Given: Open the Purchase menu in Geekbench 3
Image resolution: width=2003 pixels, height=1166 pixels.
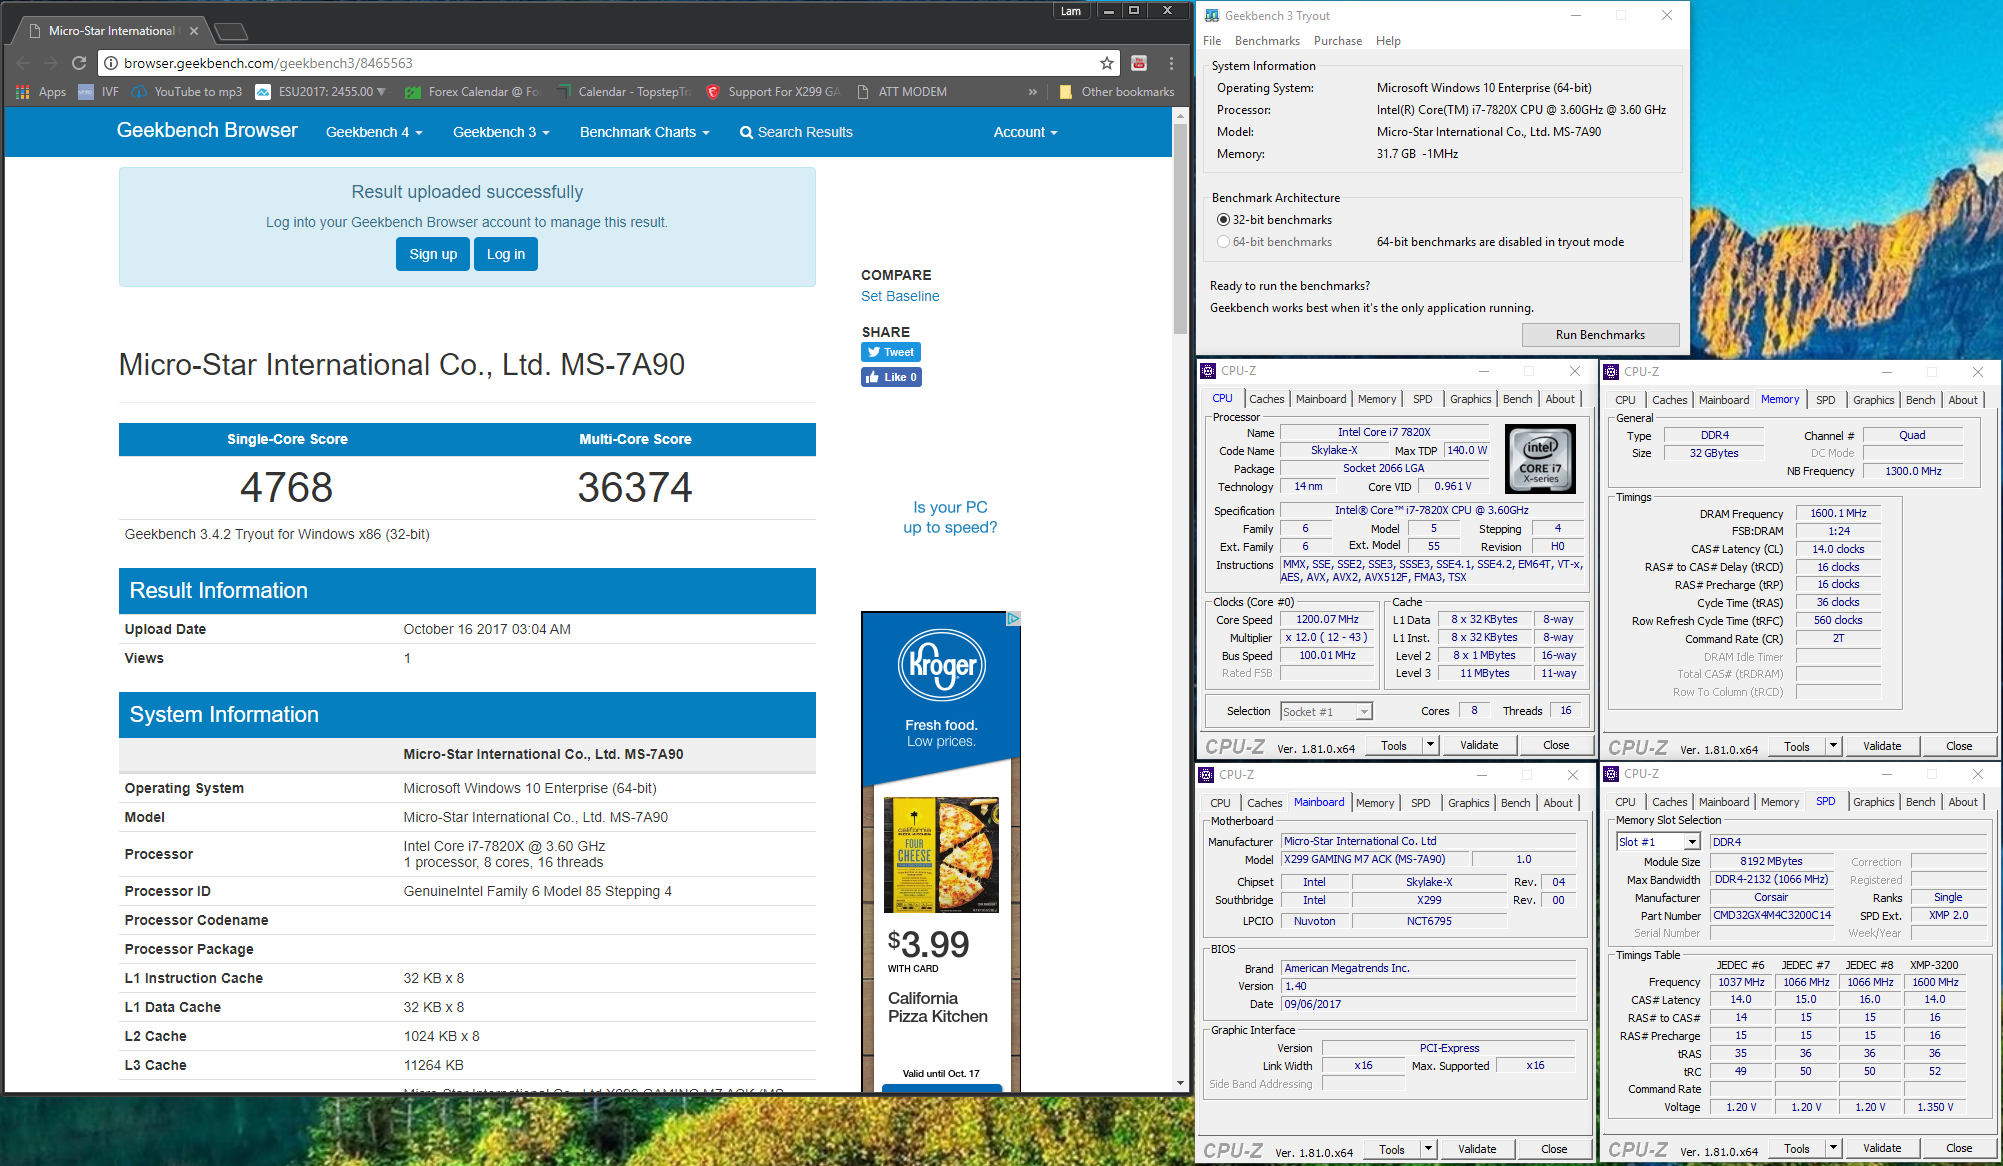Looking at the screenshot, I should [x=1338, y=41].
